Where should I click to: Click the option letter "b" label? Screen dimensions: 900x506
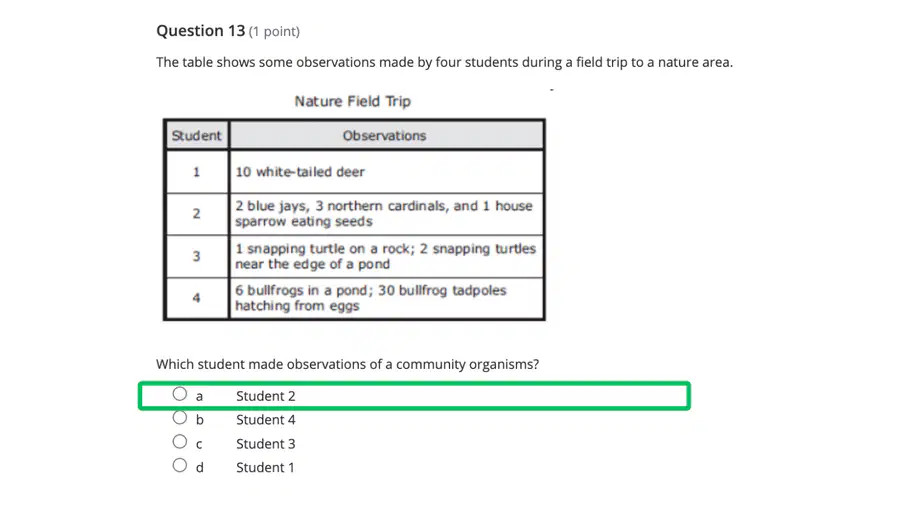tap(199, 420)
